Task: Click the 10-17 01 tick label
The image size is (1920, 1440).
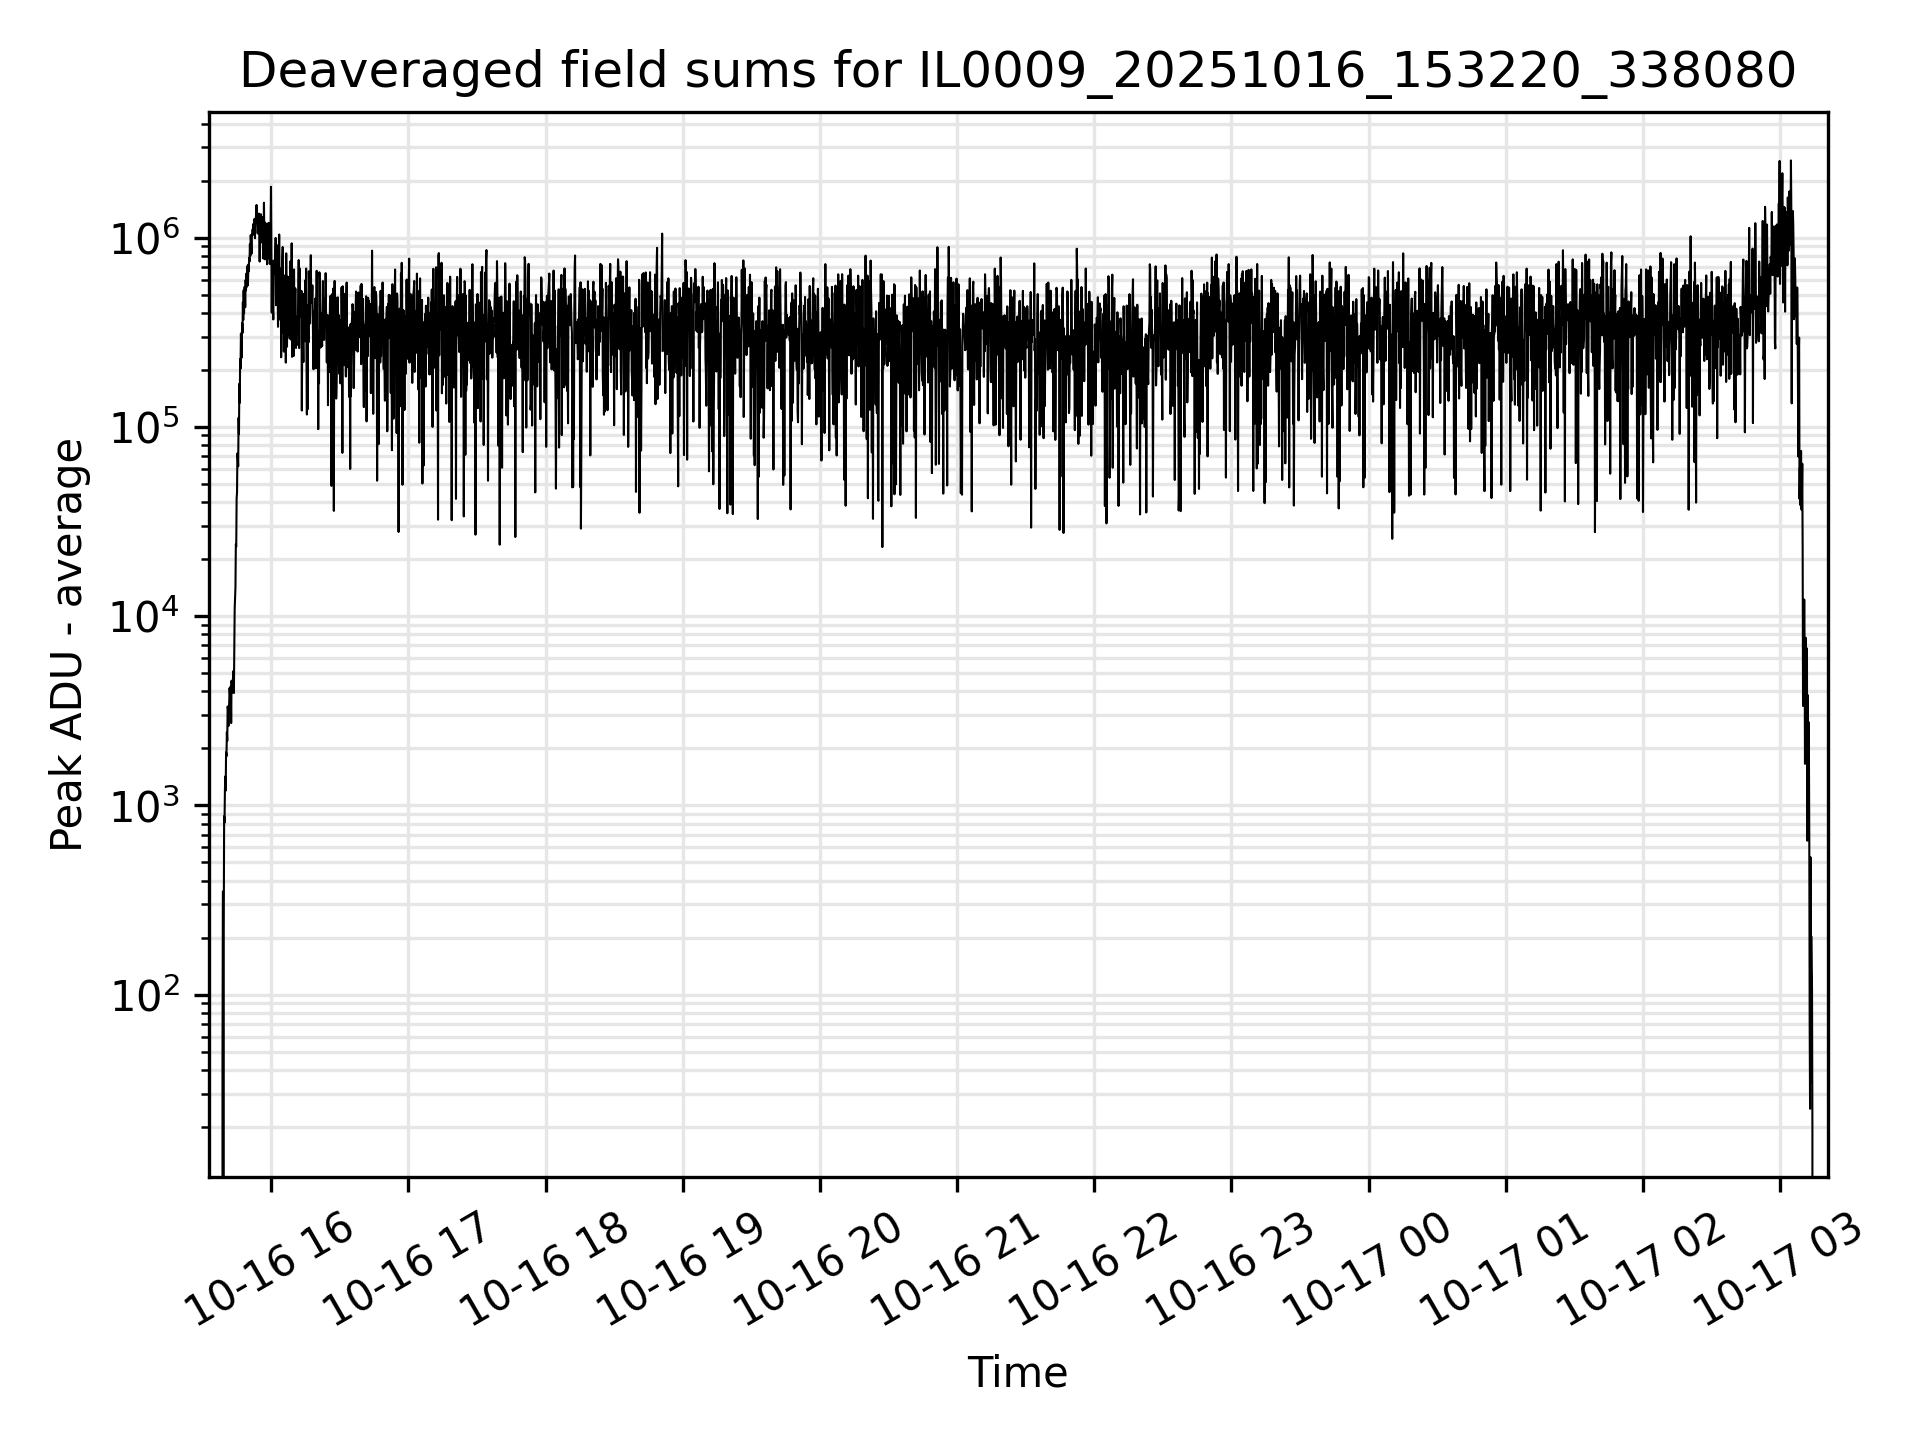Action: pos(1507,1270)
